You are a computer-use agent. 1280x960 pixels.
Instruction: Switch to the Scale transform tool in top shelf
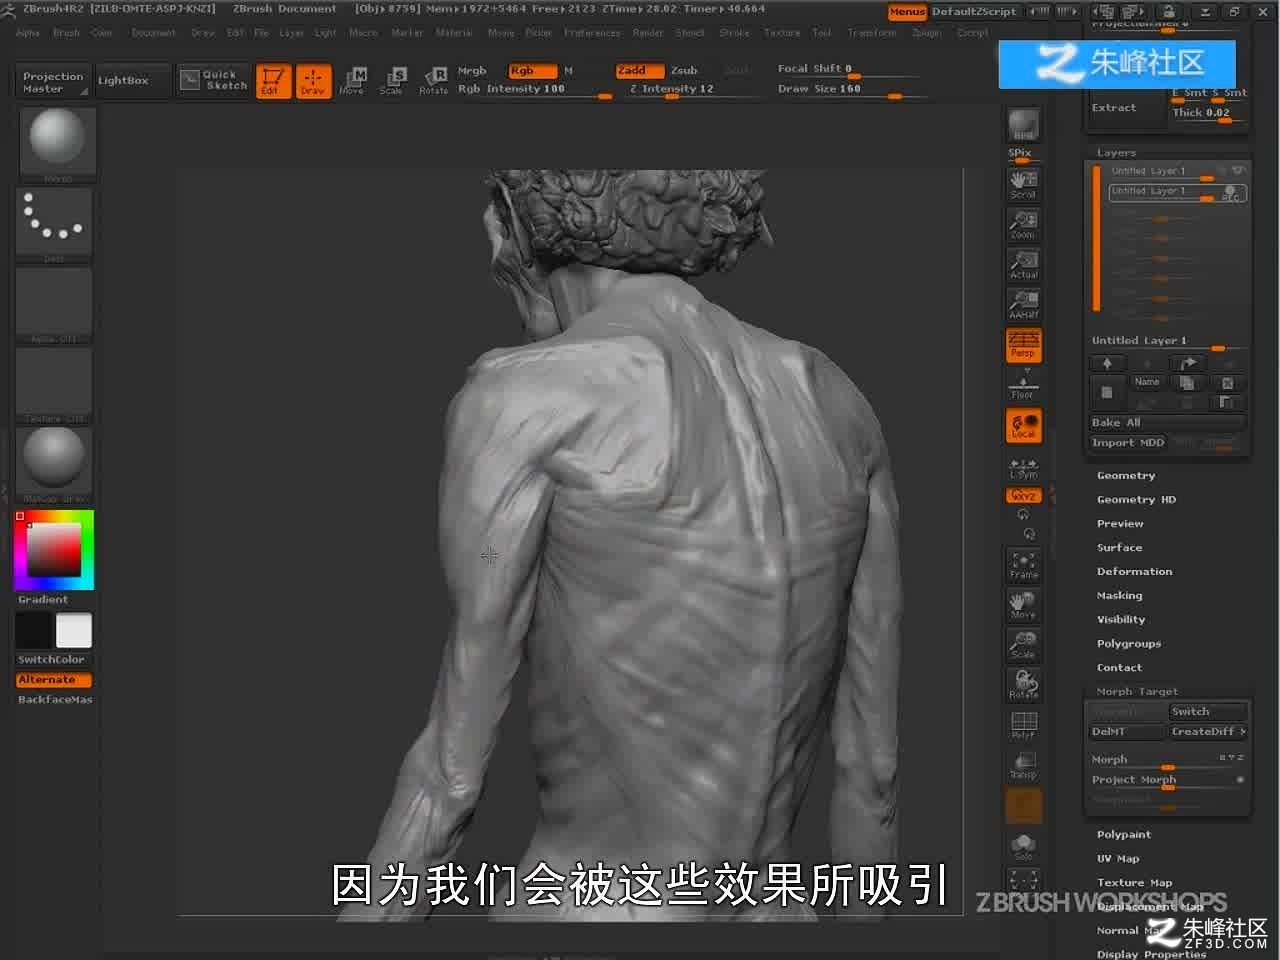coord(392,80)
